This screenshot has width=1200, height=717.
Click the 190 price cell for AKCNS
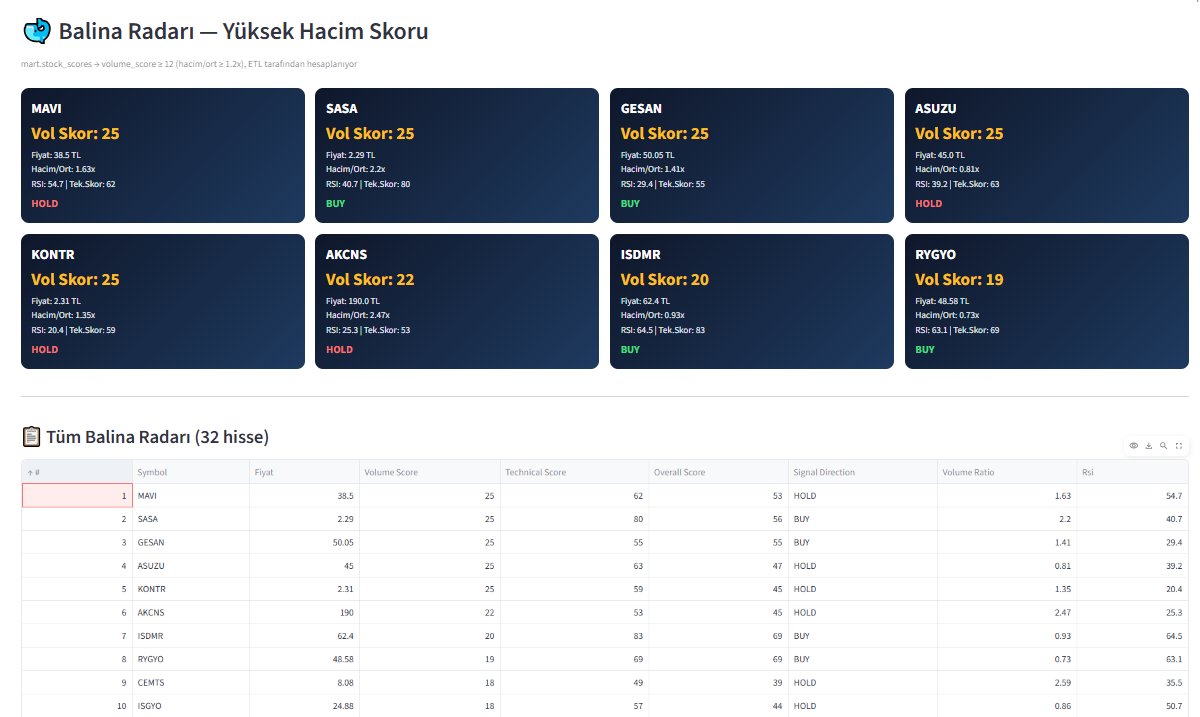(304, 612)
